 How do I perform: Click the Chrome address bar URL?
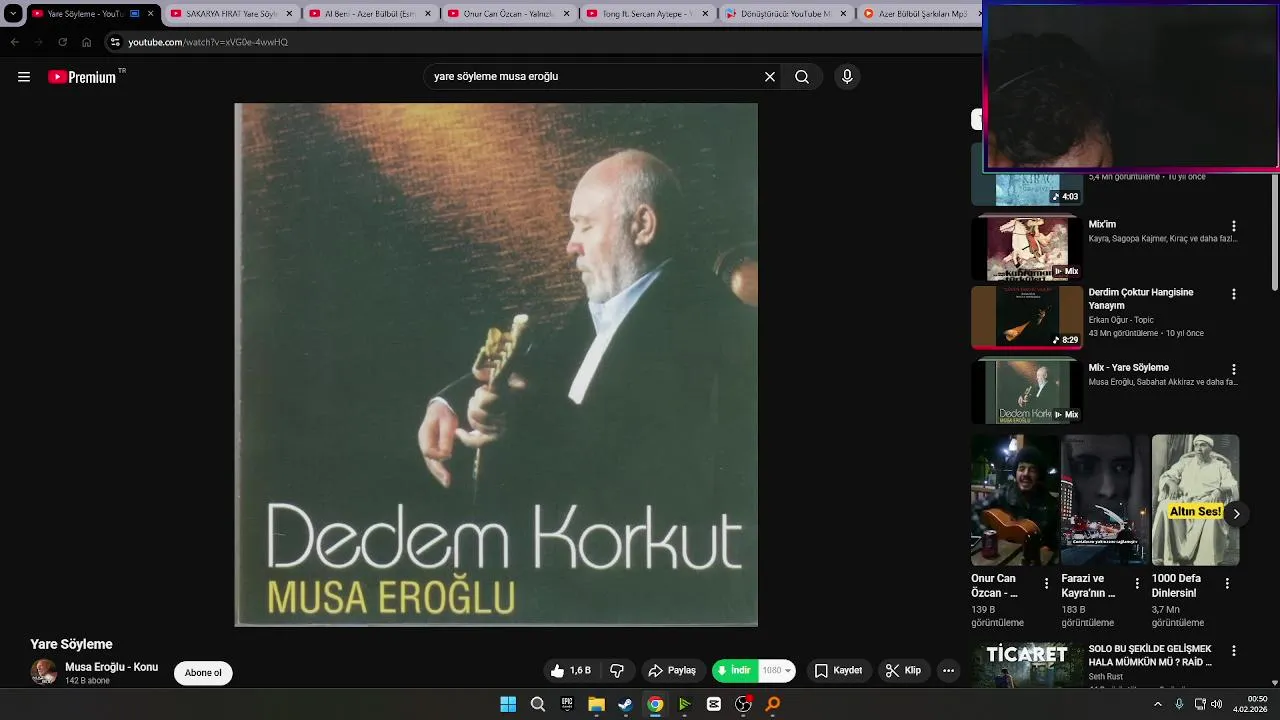[208, 42]
